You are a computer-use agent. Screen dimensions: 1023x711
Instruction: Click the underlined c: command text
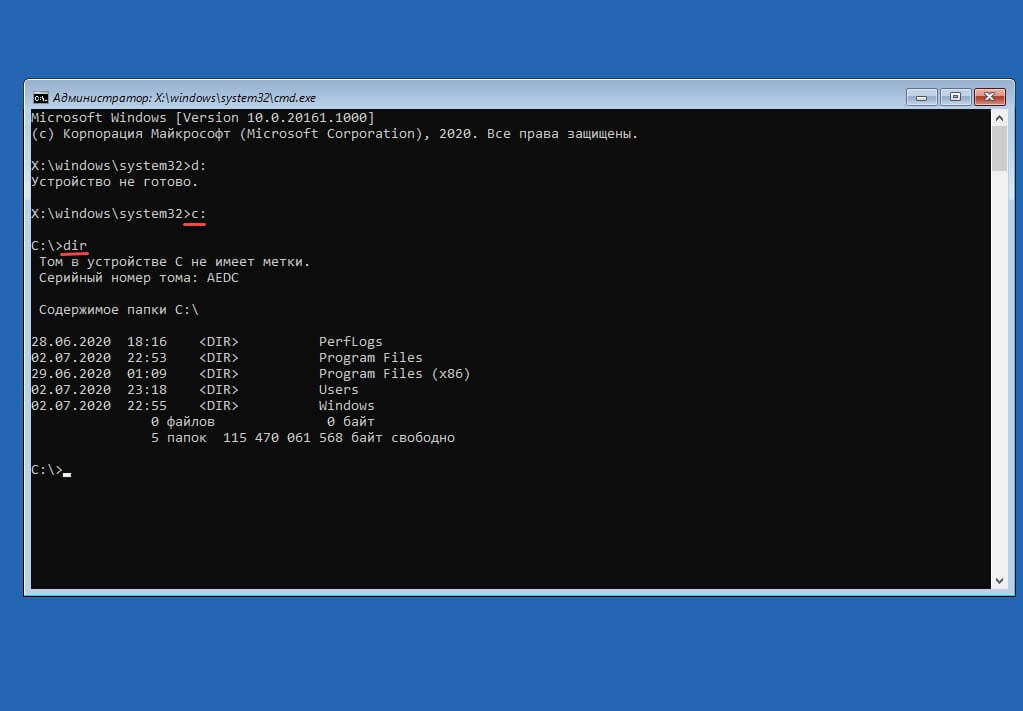[198, 214]
